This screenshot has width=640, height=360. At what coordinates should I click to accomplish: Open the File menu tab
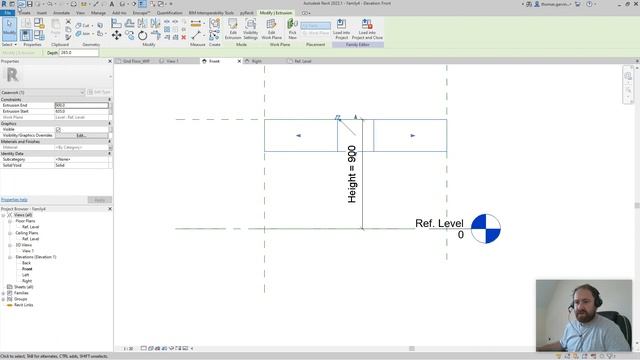[8, 13]
